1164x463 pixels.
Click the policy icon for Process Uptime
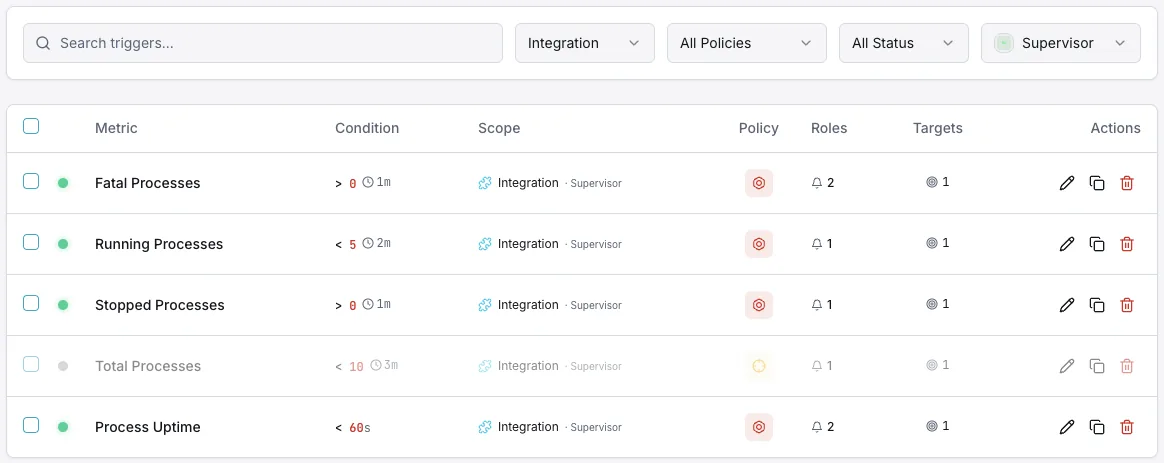coord(759,427)
